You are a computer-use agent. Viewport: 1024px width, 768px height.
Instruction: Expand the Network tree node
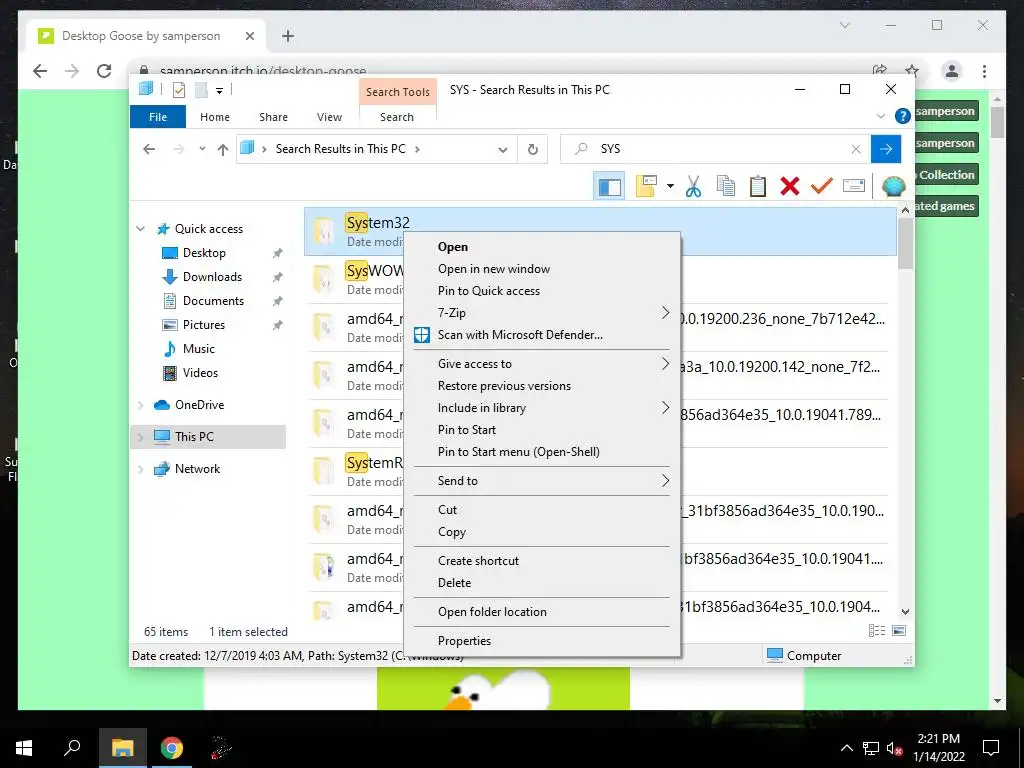[x=140, y=469]
